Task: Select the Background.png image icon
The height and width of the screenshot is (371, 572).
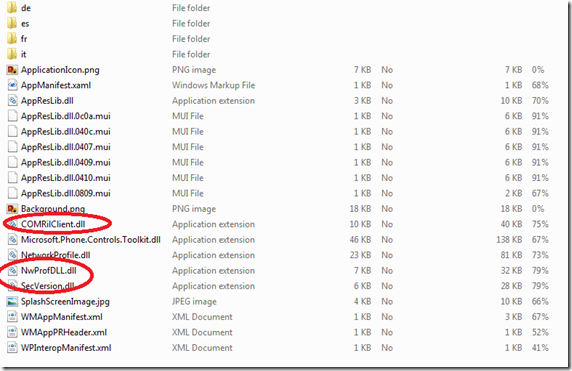Action: (12, 209)
